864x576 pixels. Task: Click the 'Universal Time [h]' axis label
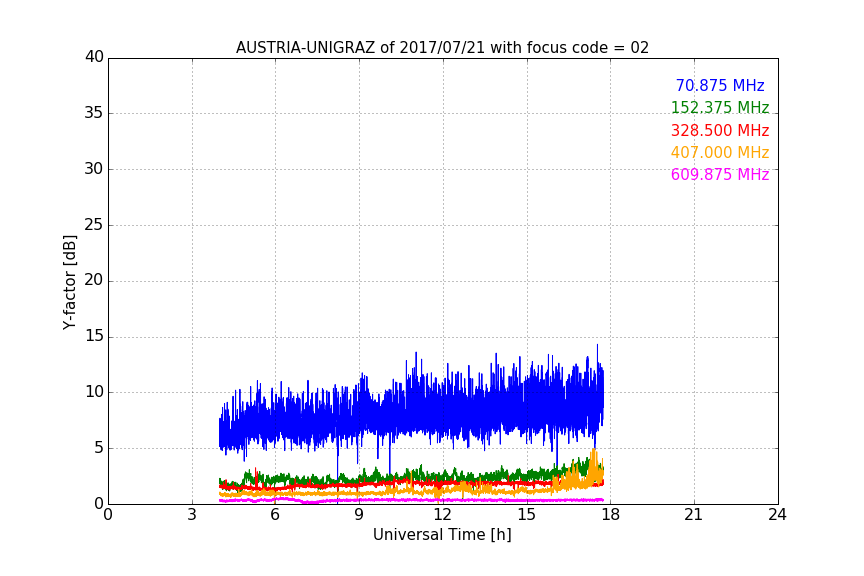[x=442, y=535]
